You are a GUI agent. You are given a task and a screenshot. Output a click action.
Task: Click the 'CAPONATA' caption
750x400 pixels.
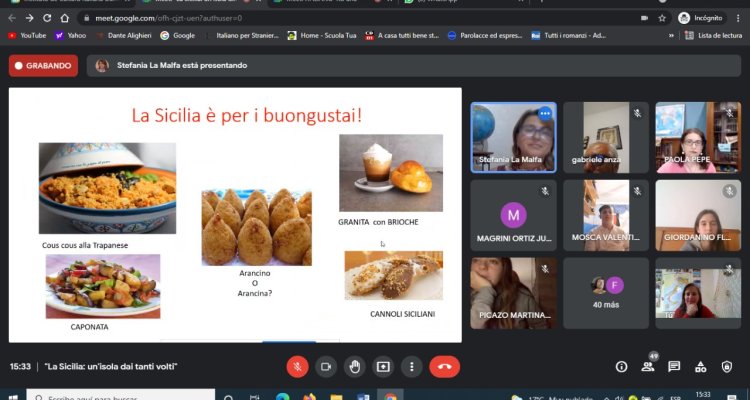[89, 327]
